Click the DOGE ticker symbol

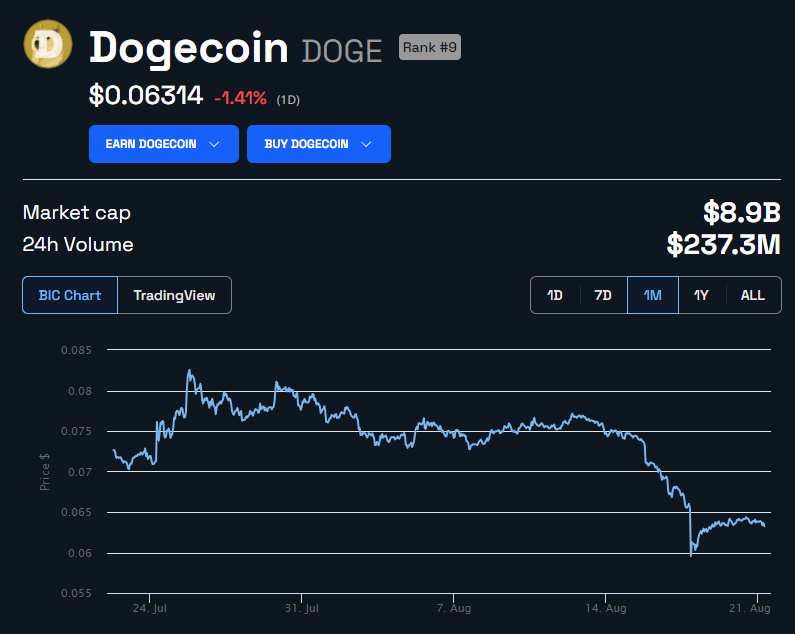click(342, 51)
